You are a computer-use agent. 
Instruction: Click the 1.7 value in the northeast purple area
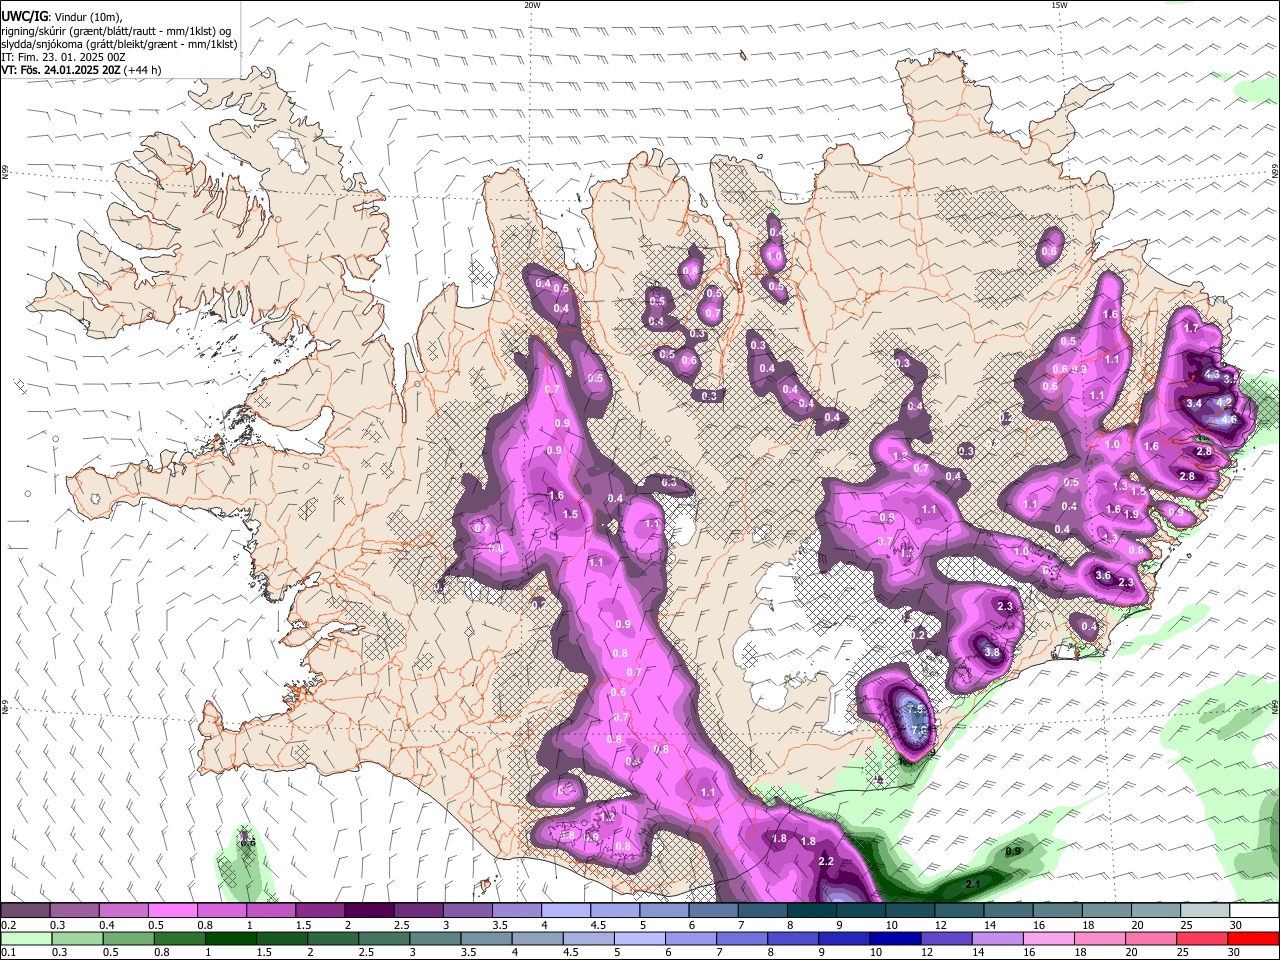(1191, 328)
